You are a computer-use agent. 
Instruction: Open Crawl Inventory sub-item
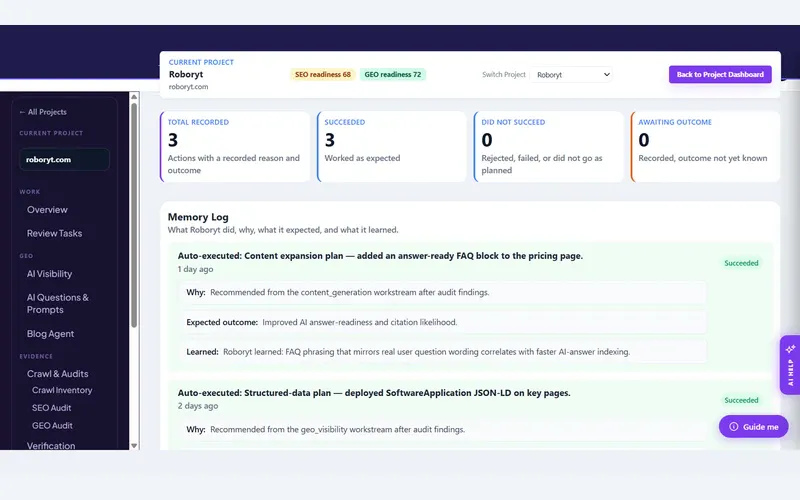62,390
